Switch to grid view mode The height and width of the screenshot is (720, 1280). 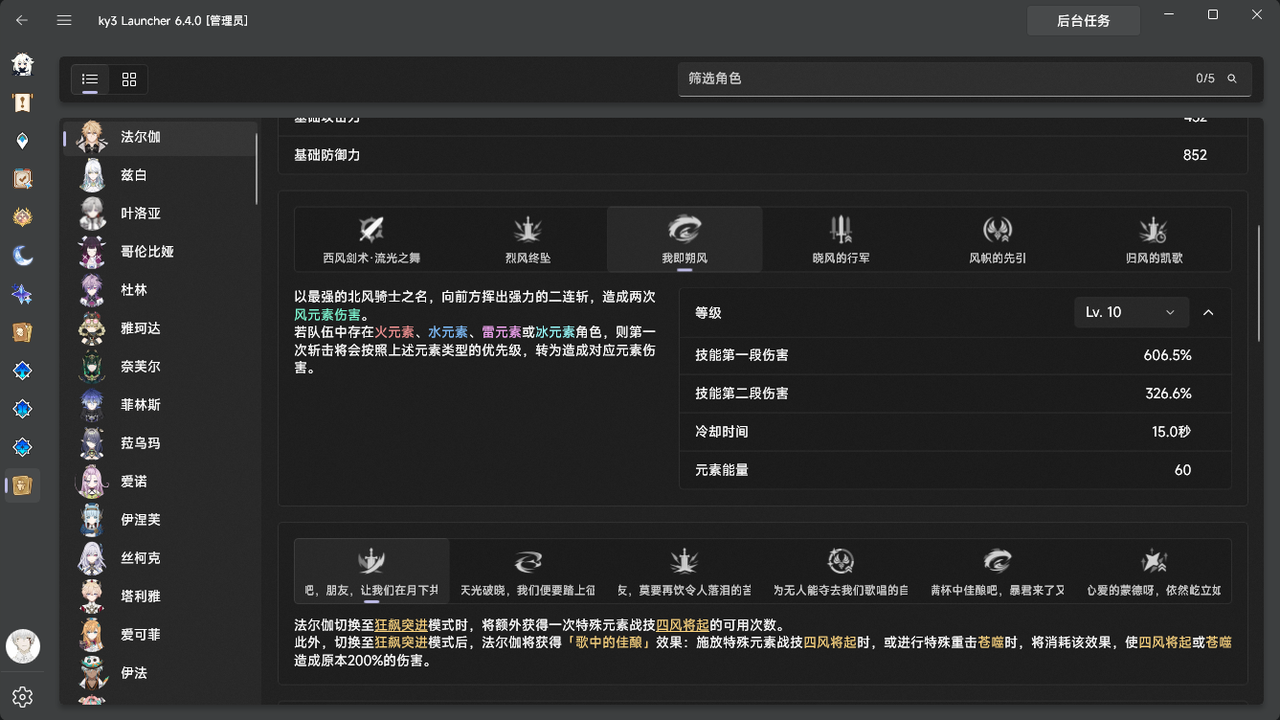coord(128,79)
